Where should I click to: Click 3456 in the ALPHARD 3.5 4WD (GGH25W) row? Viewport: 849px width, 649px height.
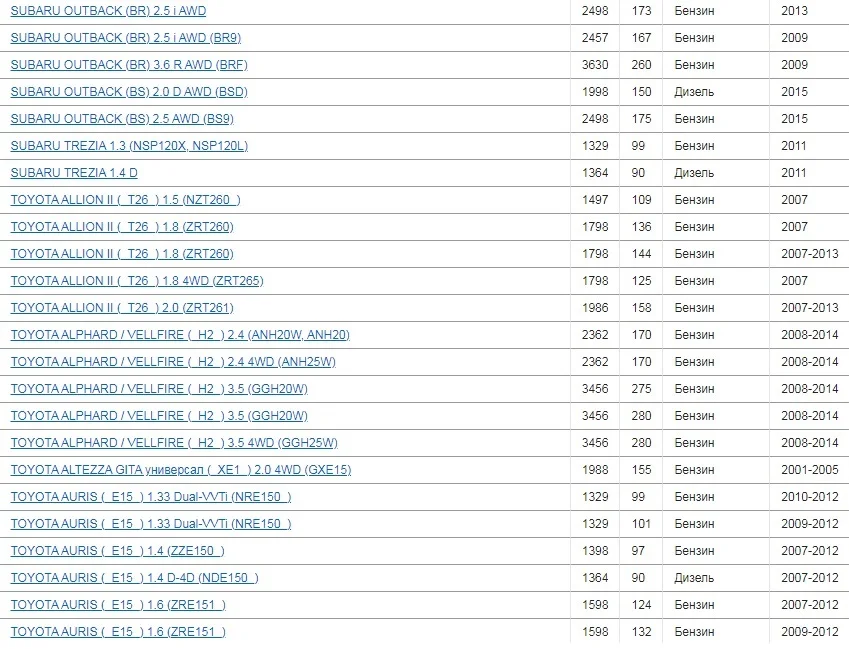click(x=595, y=444)
